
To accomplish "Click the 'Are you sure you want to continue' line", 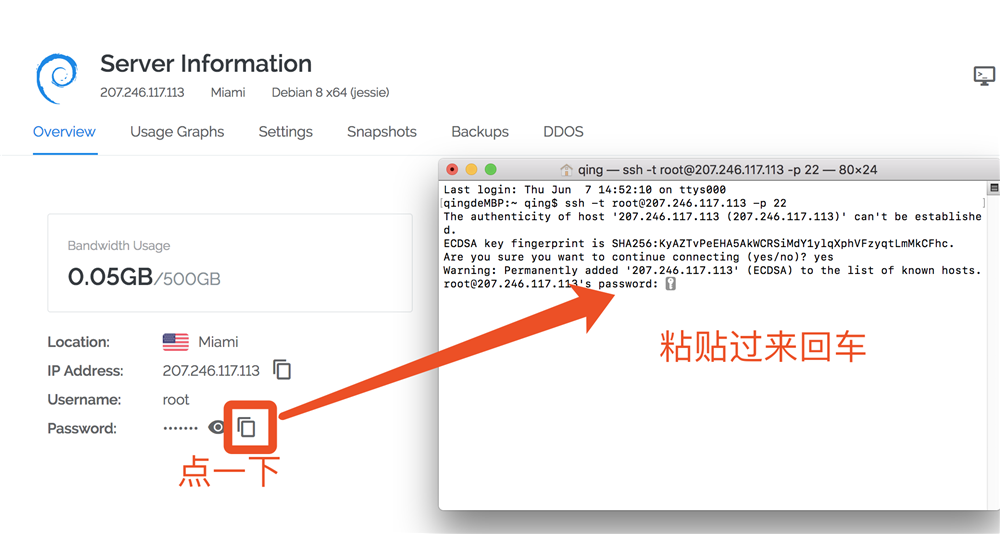I will pos(638,256).
